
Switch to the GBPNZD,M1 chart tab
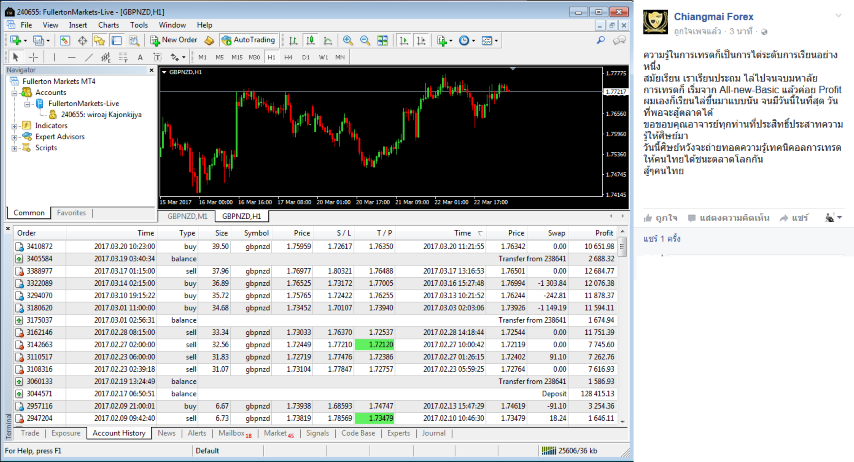coord(187,216)
